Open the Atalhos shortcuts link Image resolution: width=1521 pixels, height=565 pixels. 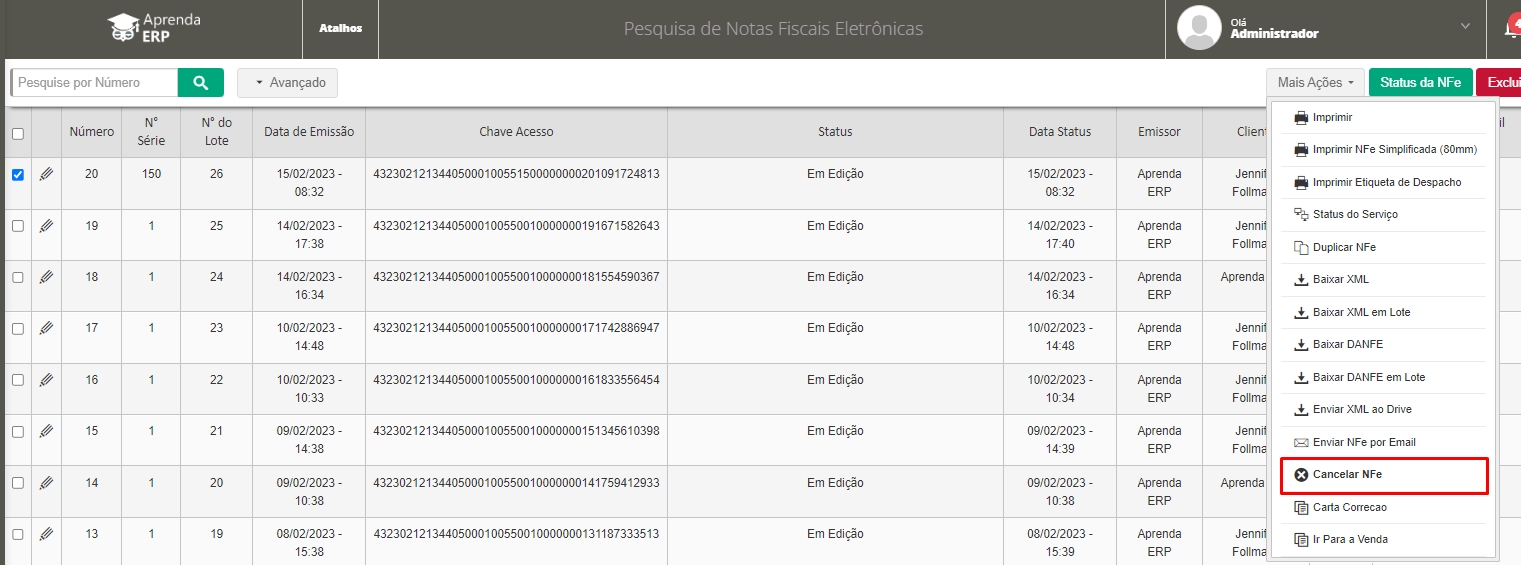340,28
